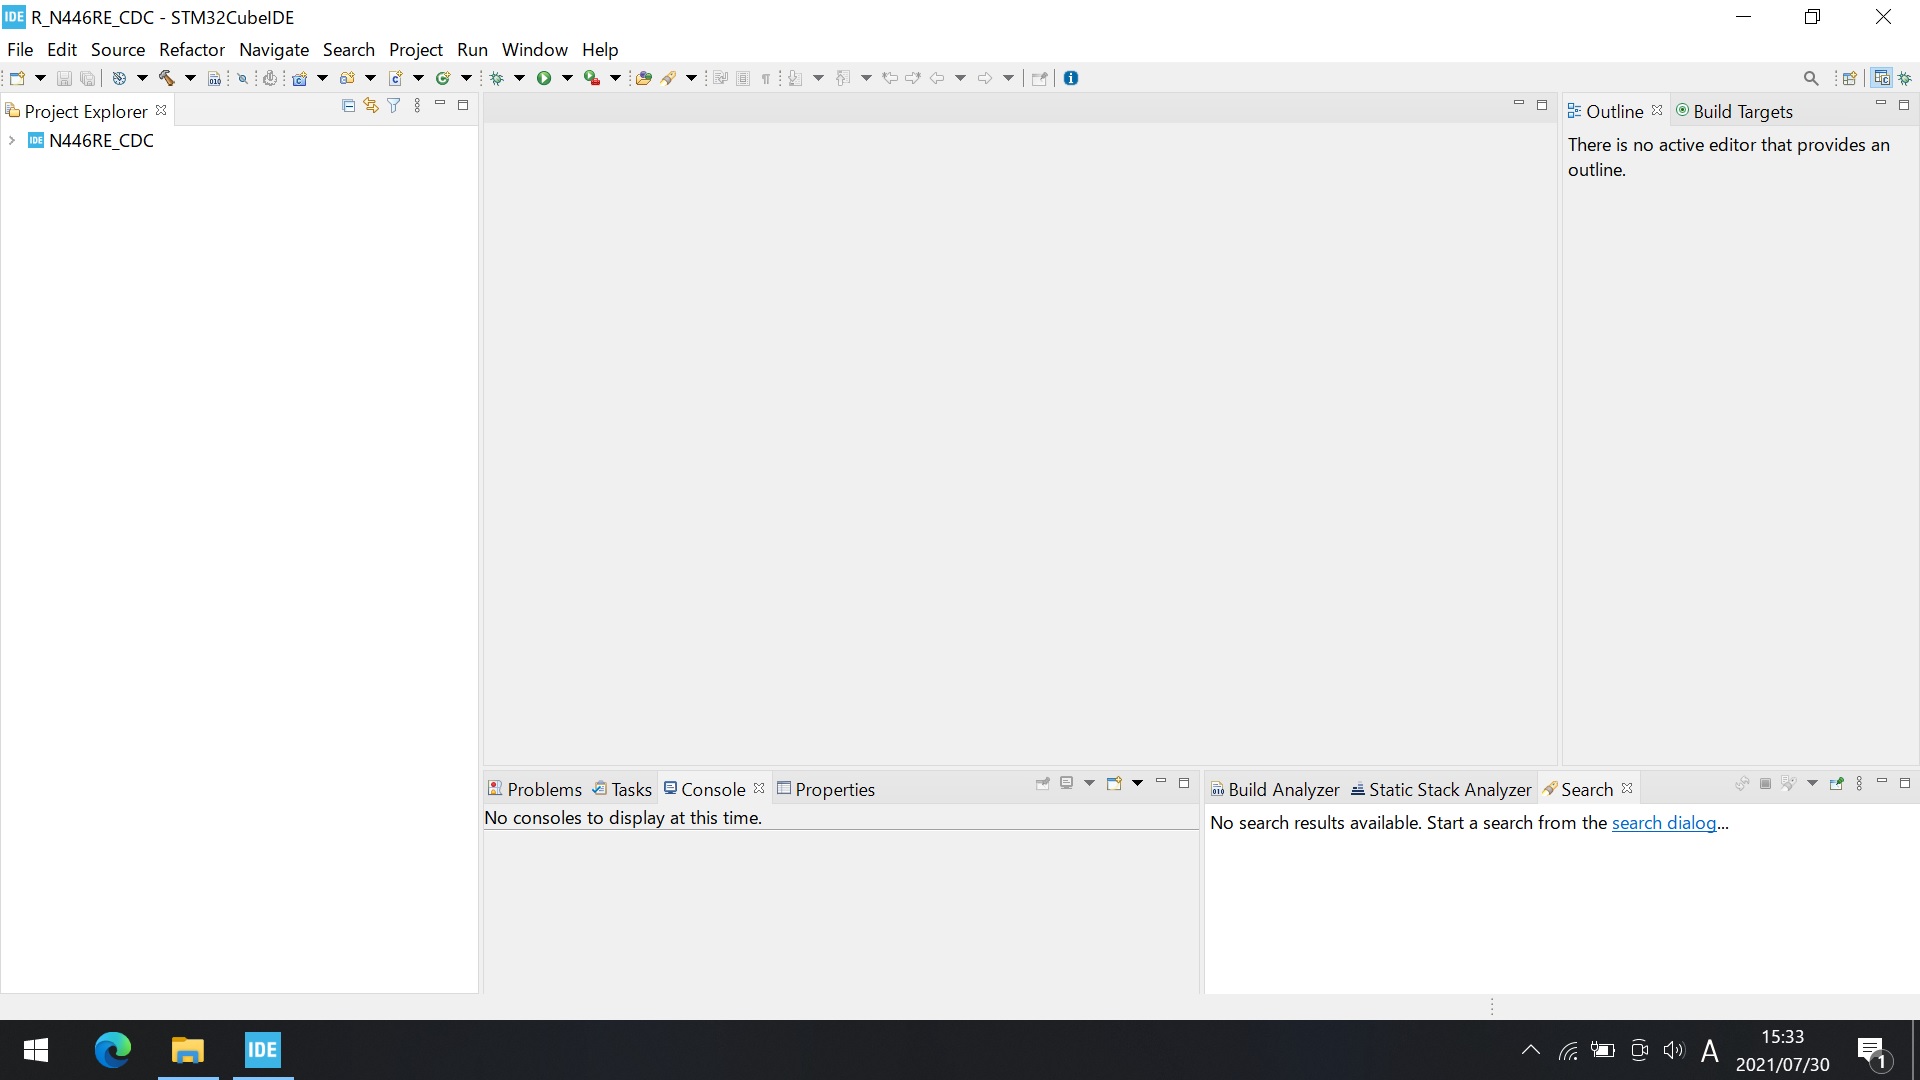Image resolution: width=1920 pixels, height=1080 pixels.
Task: Open File Explorer from the taskbar
Action: pos(187,1050)
